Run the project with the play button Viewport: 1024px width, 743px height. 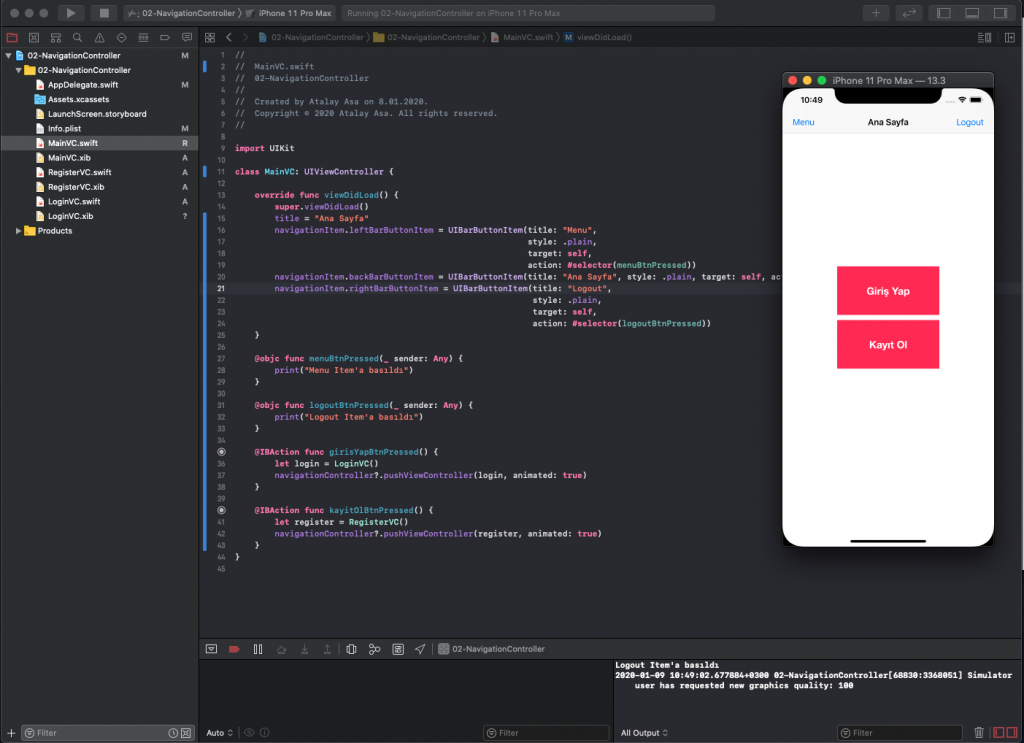pos(71,13)
